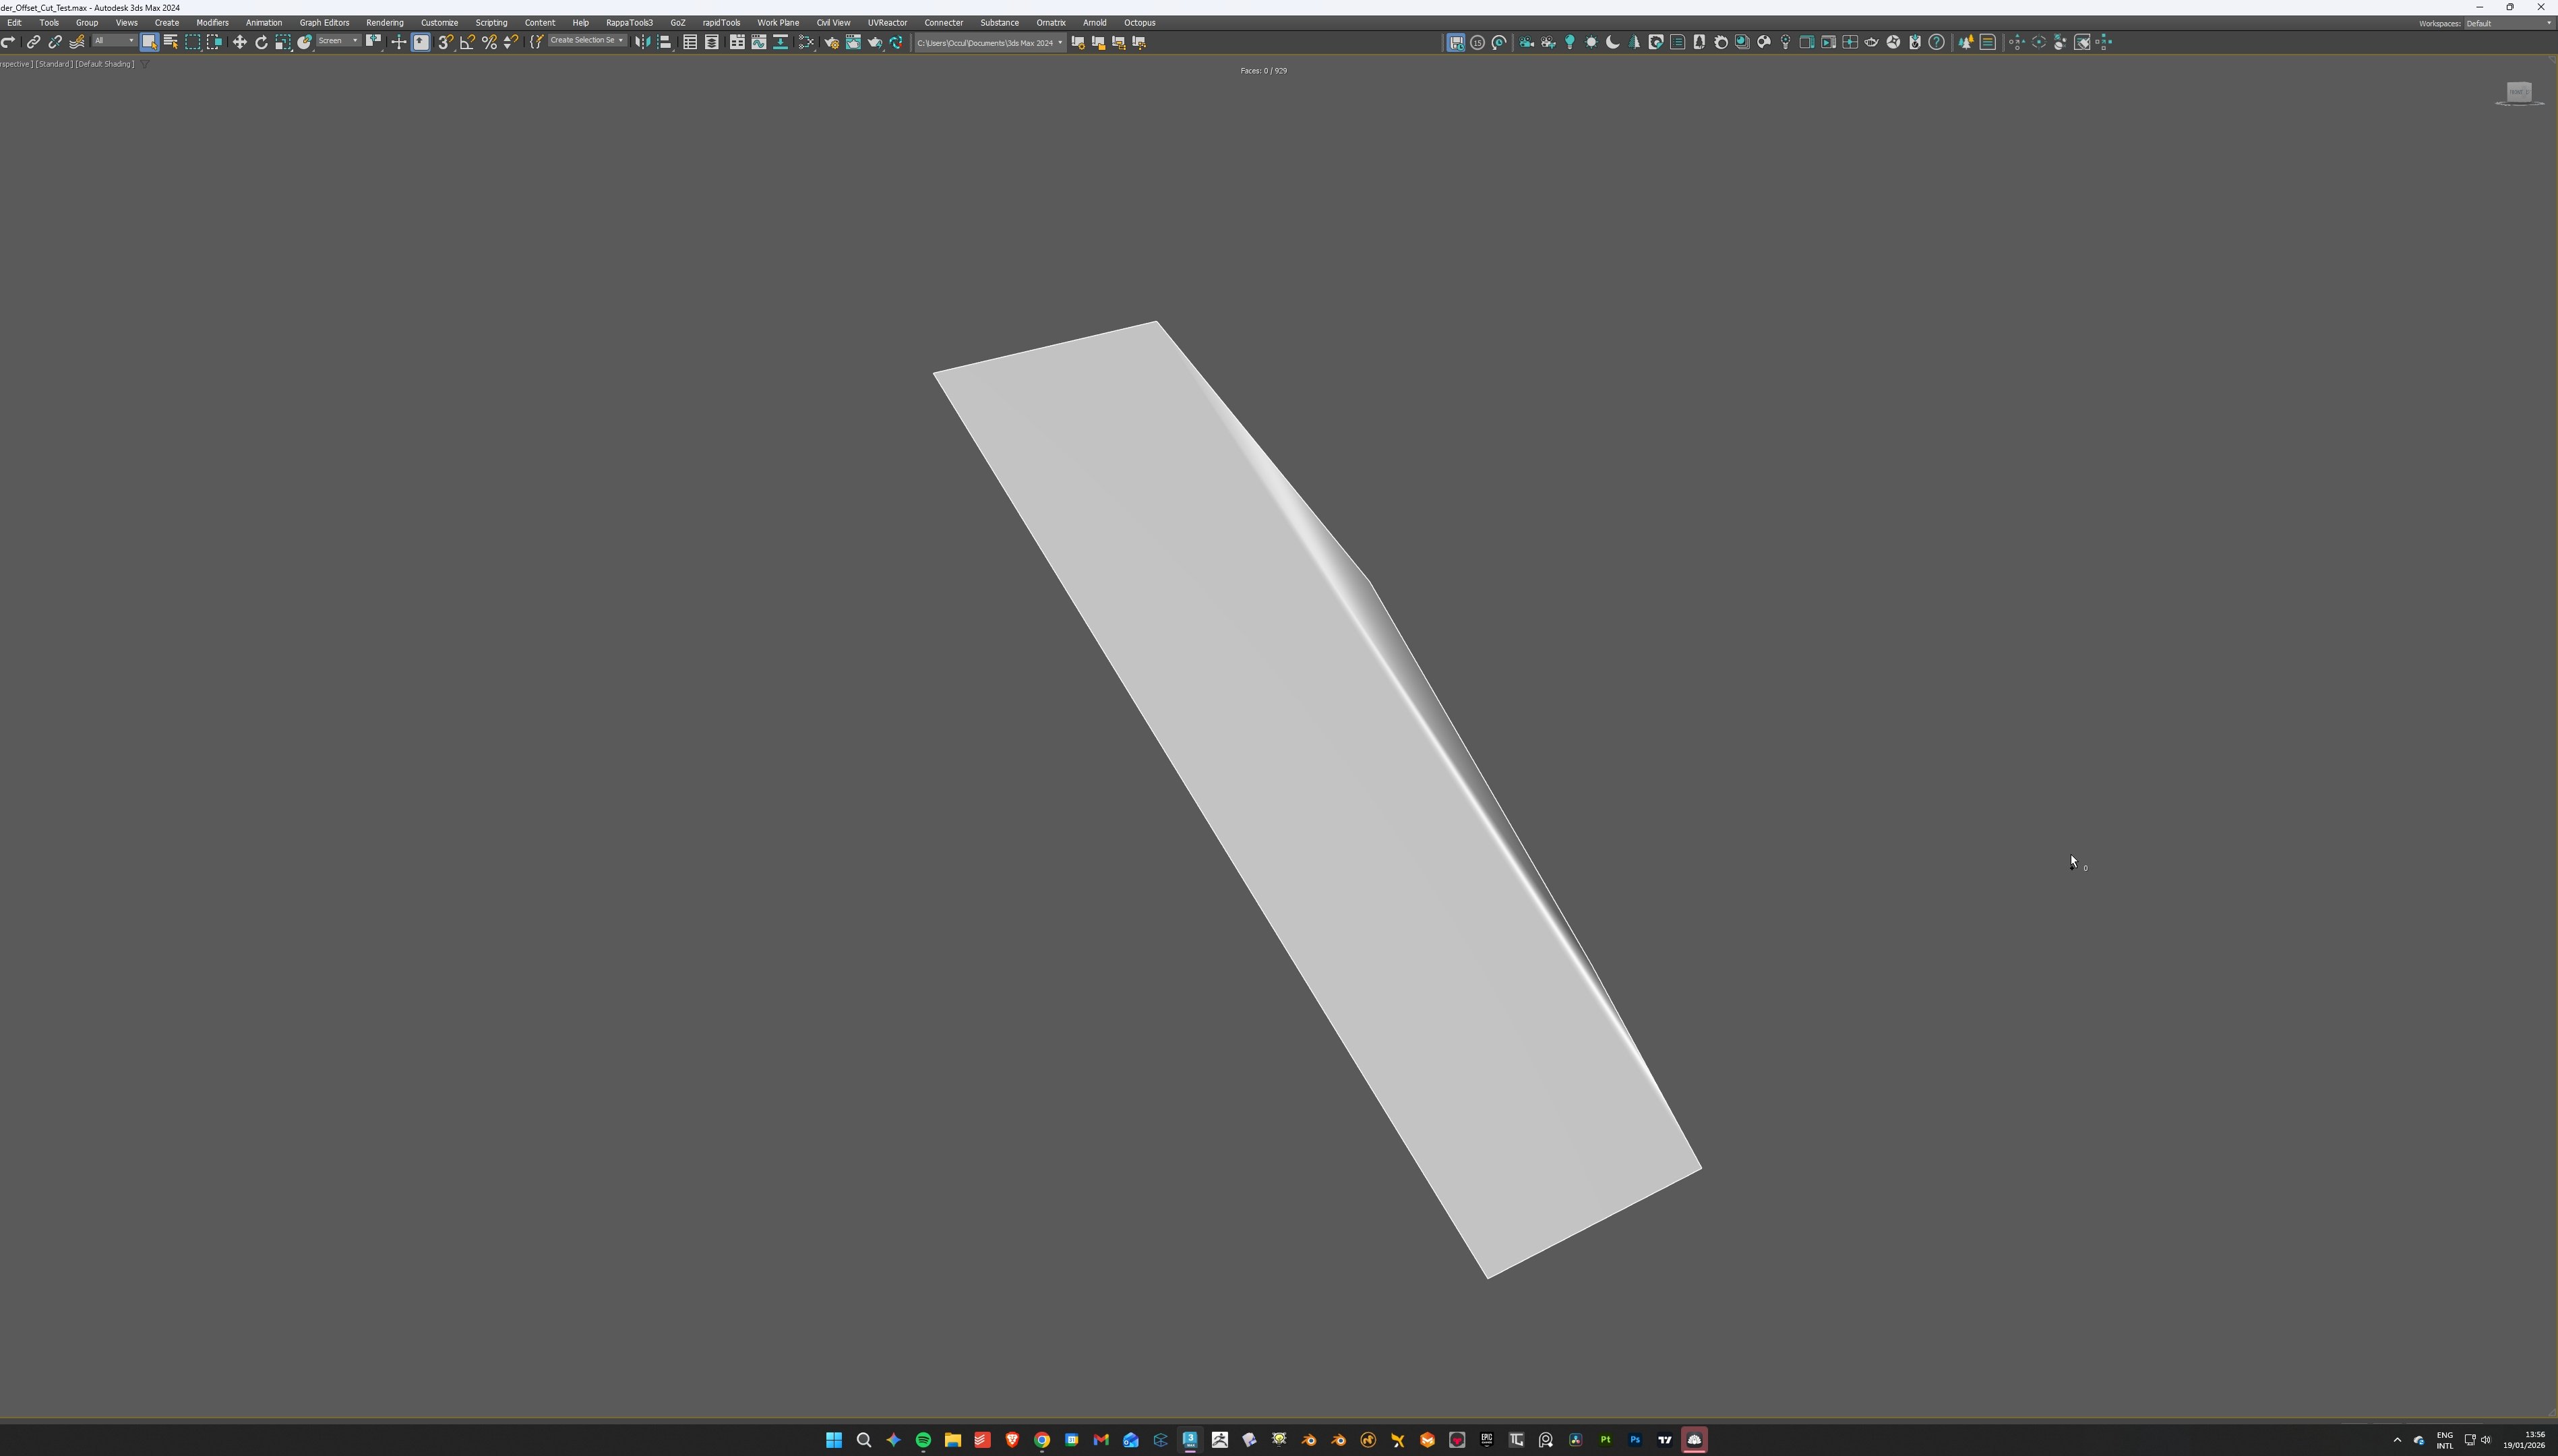Screen dimensions: 2558x1456
Task: Open the Modifiers menu
Action: pos(212,22)
